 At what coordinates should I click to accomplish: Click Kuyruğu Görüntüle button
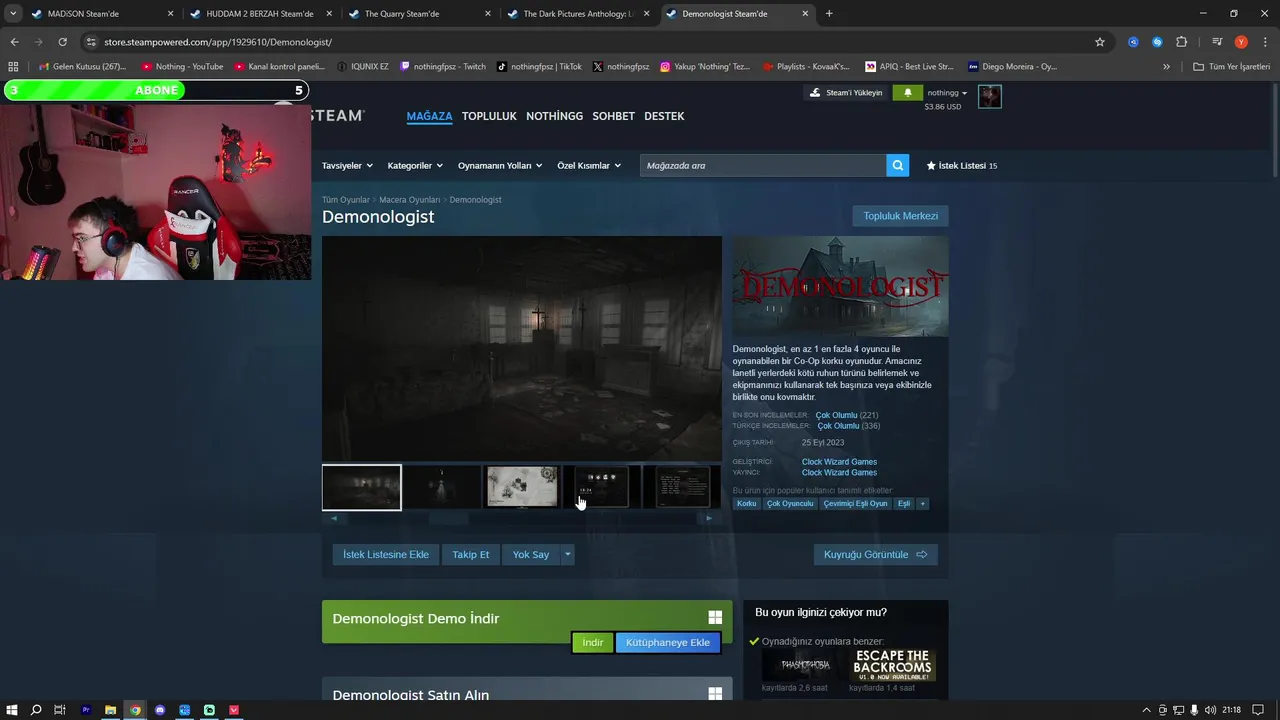(875, 554)
